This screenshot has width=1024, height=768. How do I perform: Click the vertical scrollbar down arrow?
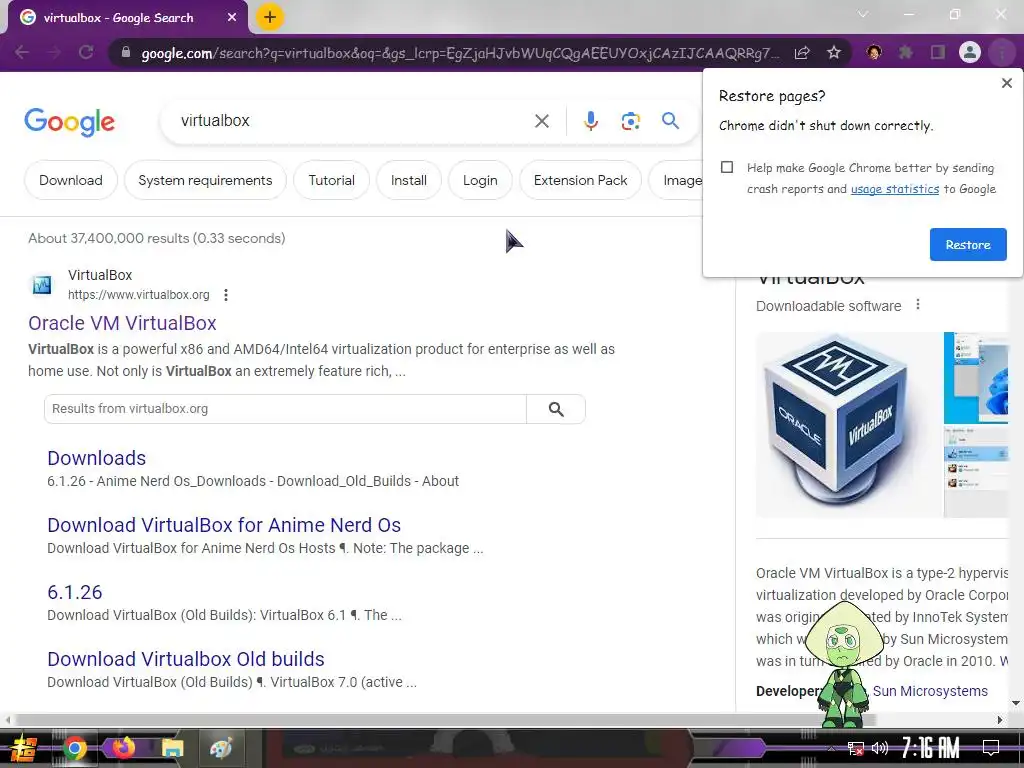tap(1016, 703)
